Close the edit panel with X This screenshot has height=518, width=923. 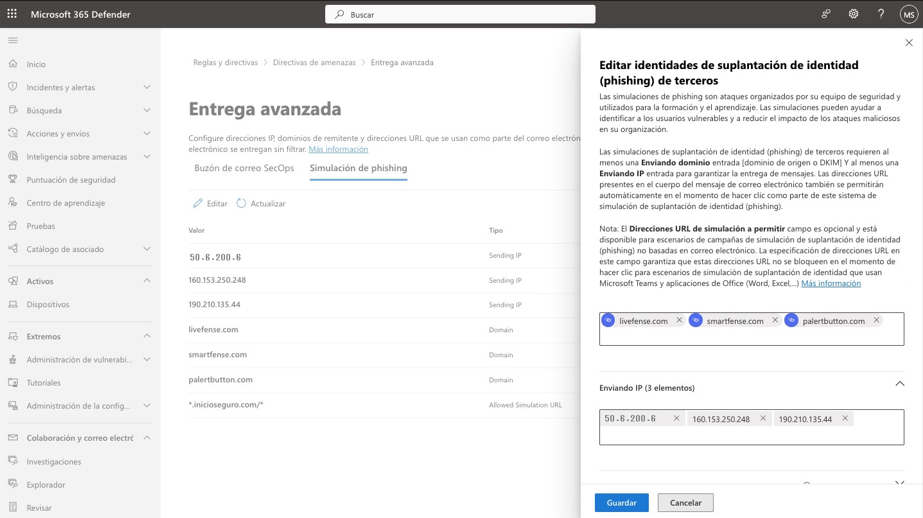(909, 42)
